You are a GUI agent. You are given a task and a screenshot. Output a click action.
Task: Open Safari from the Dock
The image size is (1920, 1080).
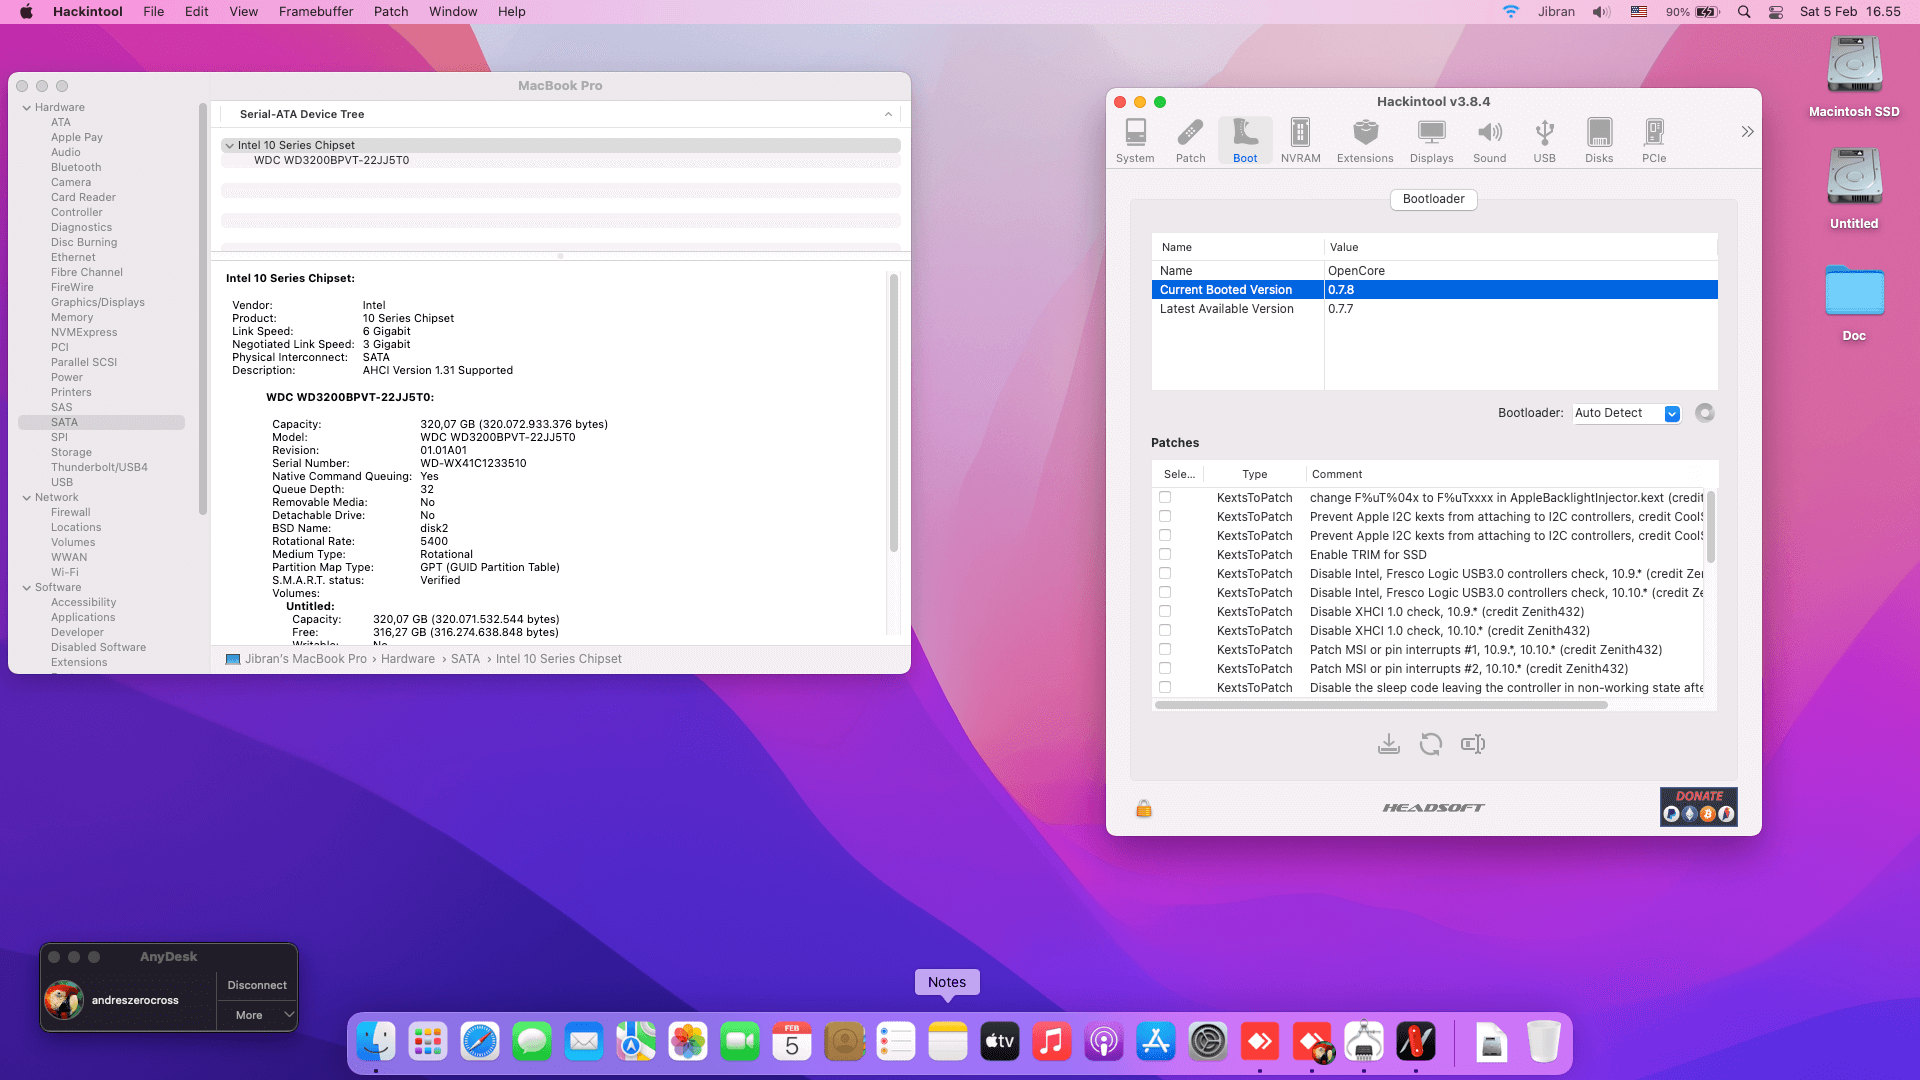point(480,1042)
